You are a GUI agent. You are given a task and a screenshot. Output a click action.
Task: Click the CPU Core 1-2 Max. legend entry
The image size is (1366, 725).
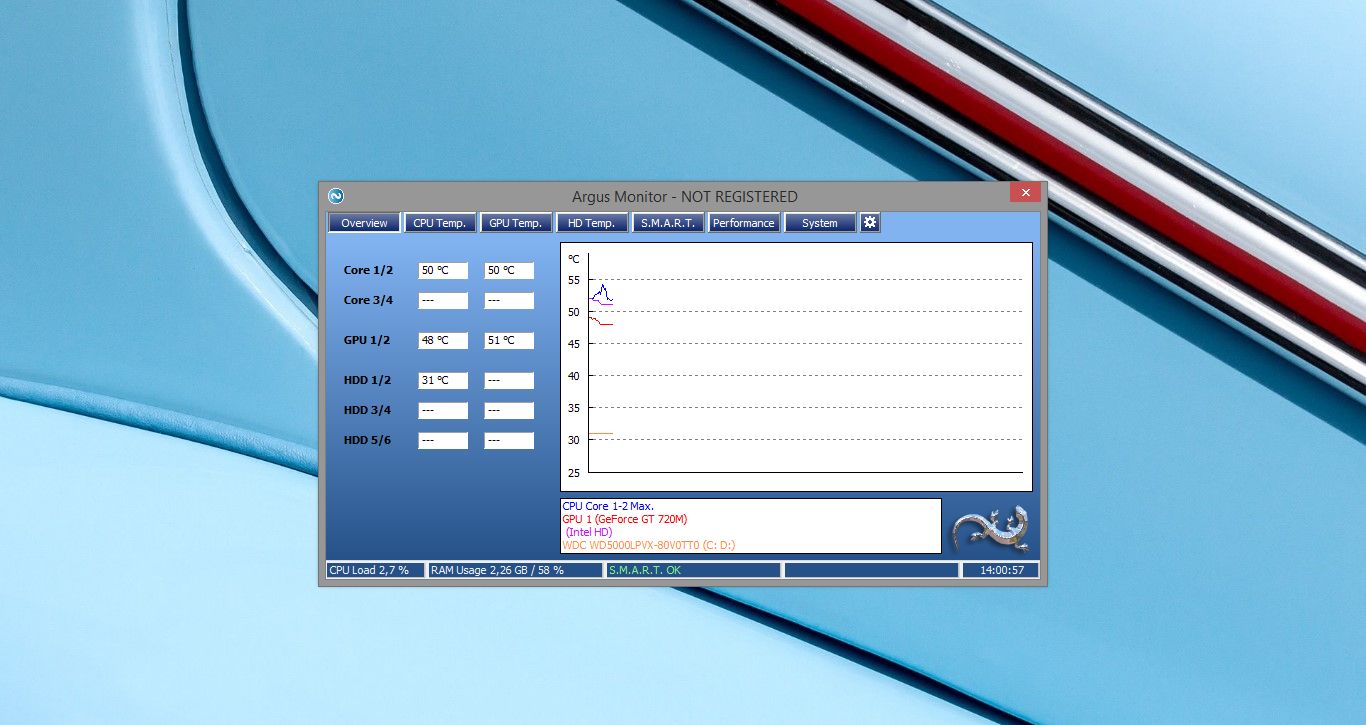608,506
